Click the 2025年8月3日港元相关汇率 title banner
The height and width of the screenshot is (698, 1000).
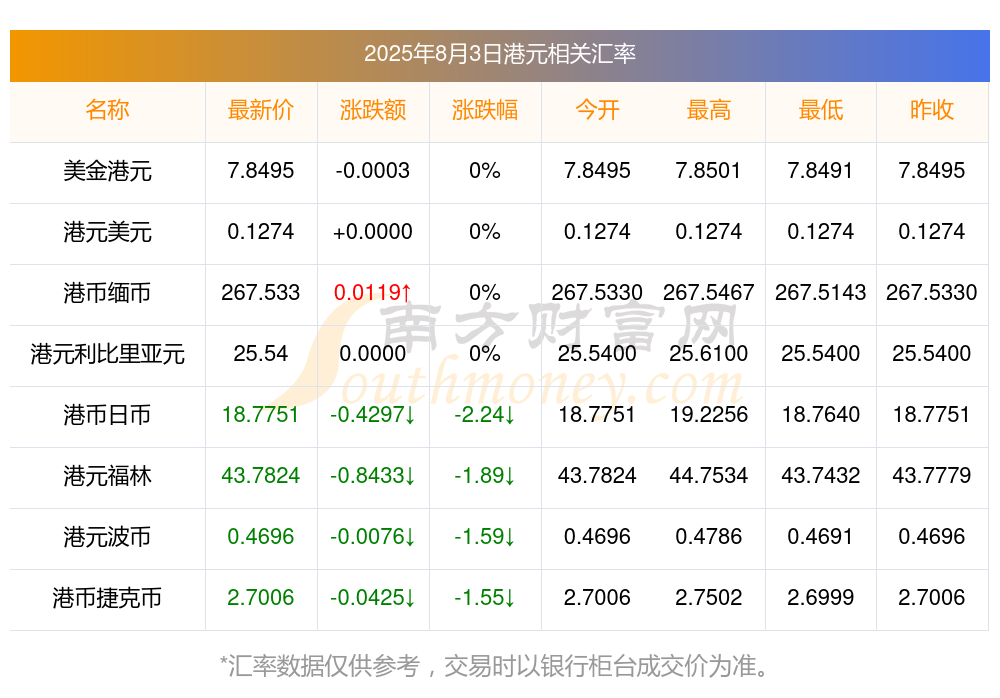click(499, 54)
